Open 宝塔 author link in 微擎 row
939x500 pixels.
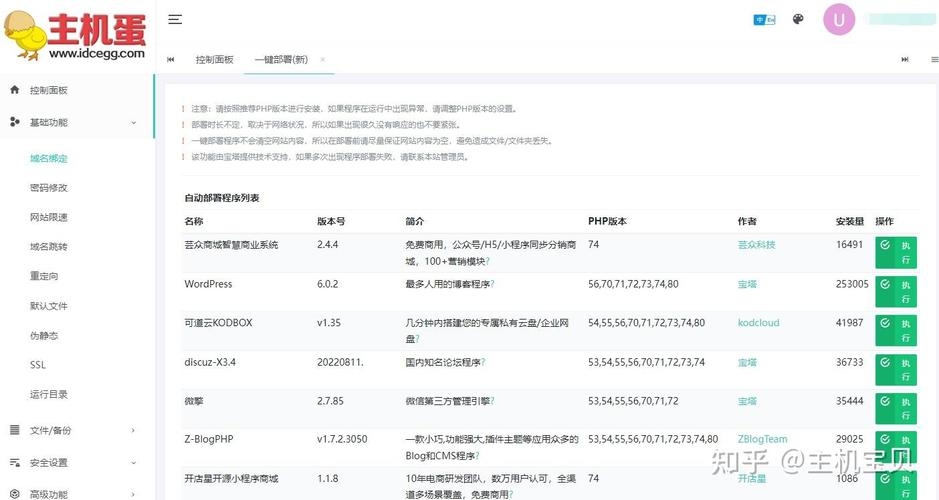click(747, 401)
